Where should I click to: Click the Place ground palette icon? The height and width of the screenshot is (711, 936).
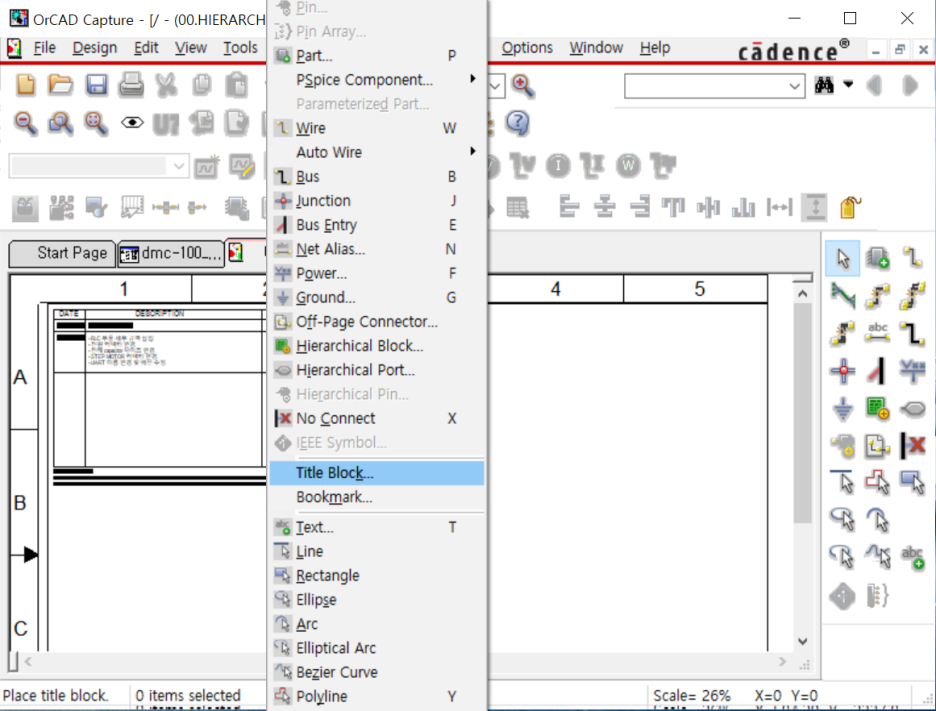click(x=842, y=409)
